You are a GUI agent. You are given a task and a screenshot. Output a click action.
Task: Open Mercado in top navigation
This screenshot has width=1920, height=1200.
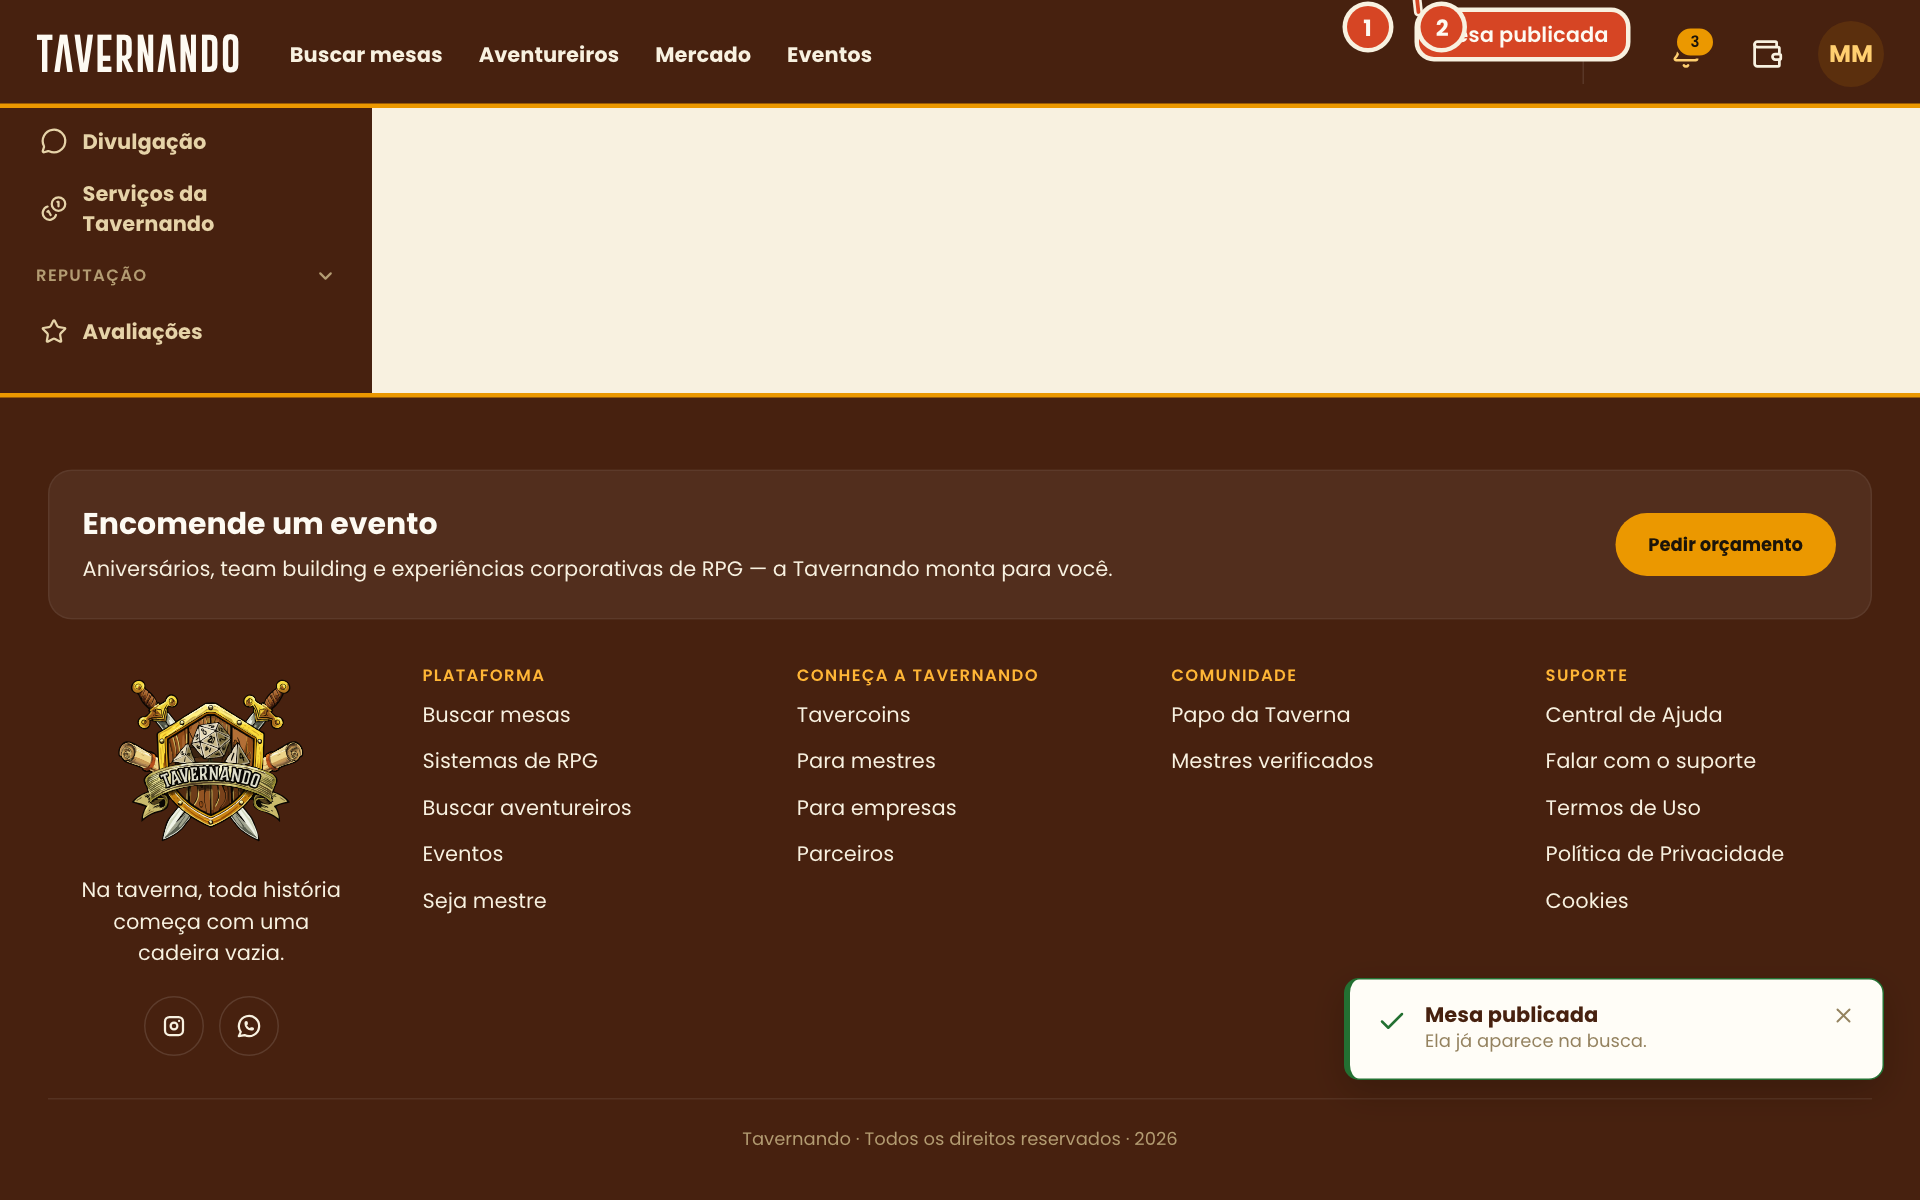[703, 55]
